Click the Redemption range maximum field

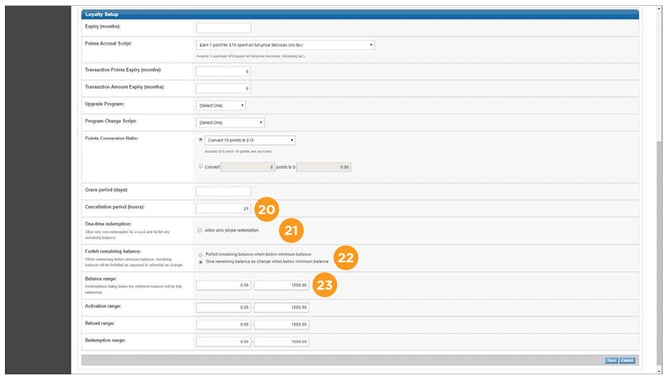tap(282, 342)
